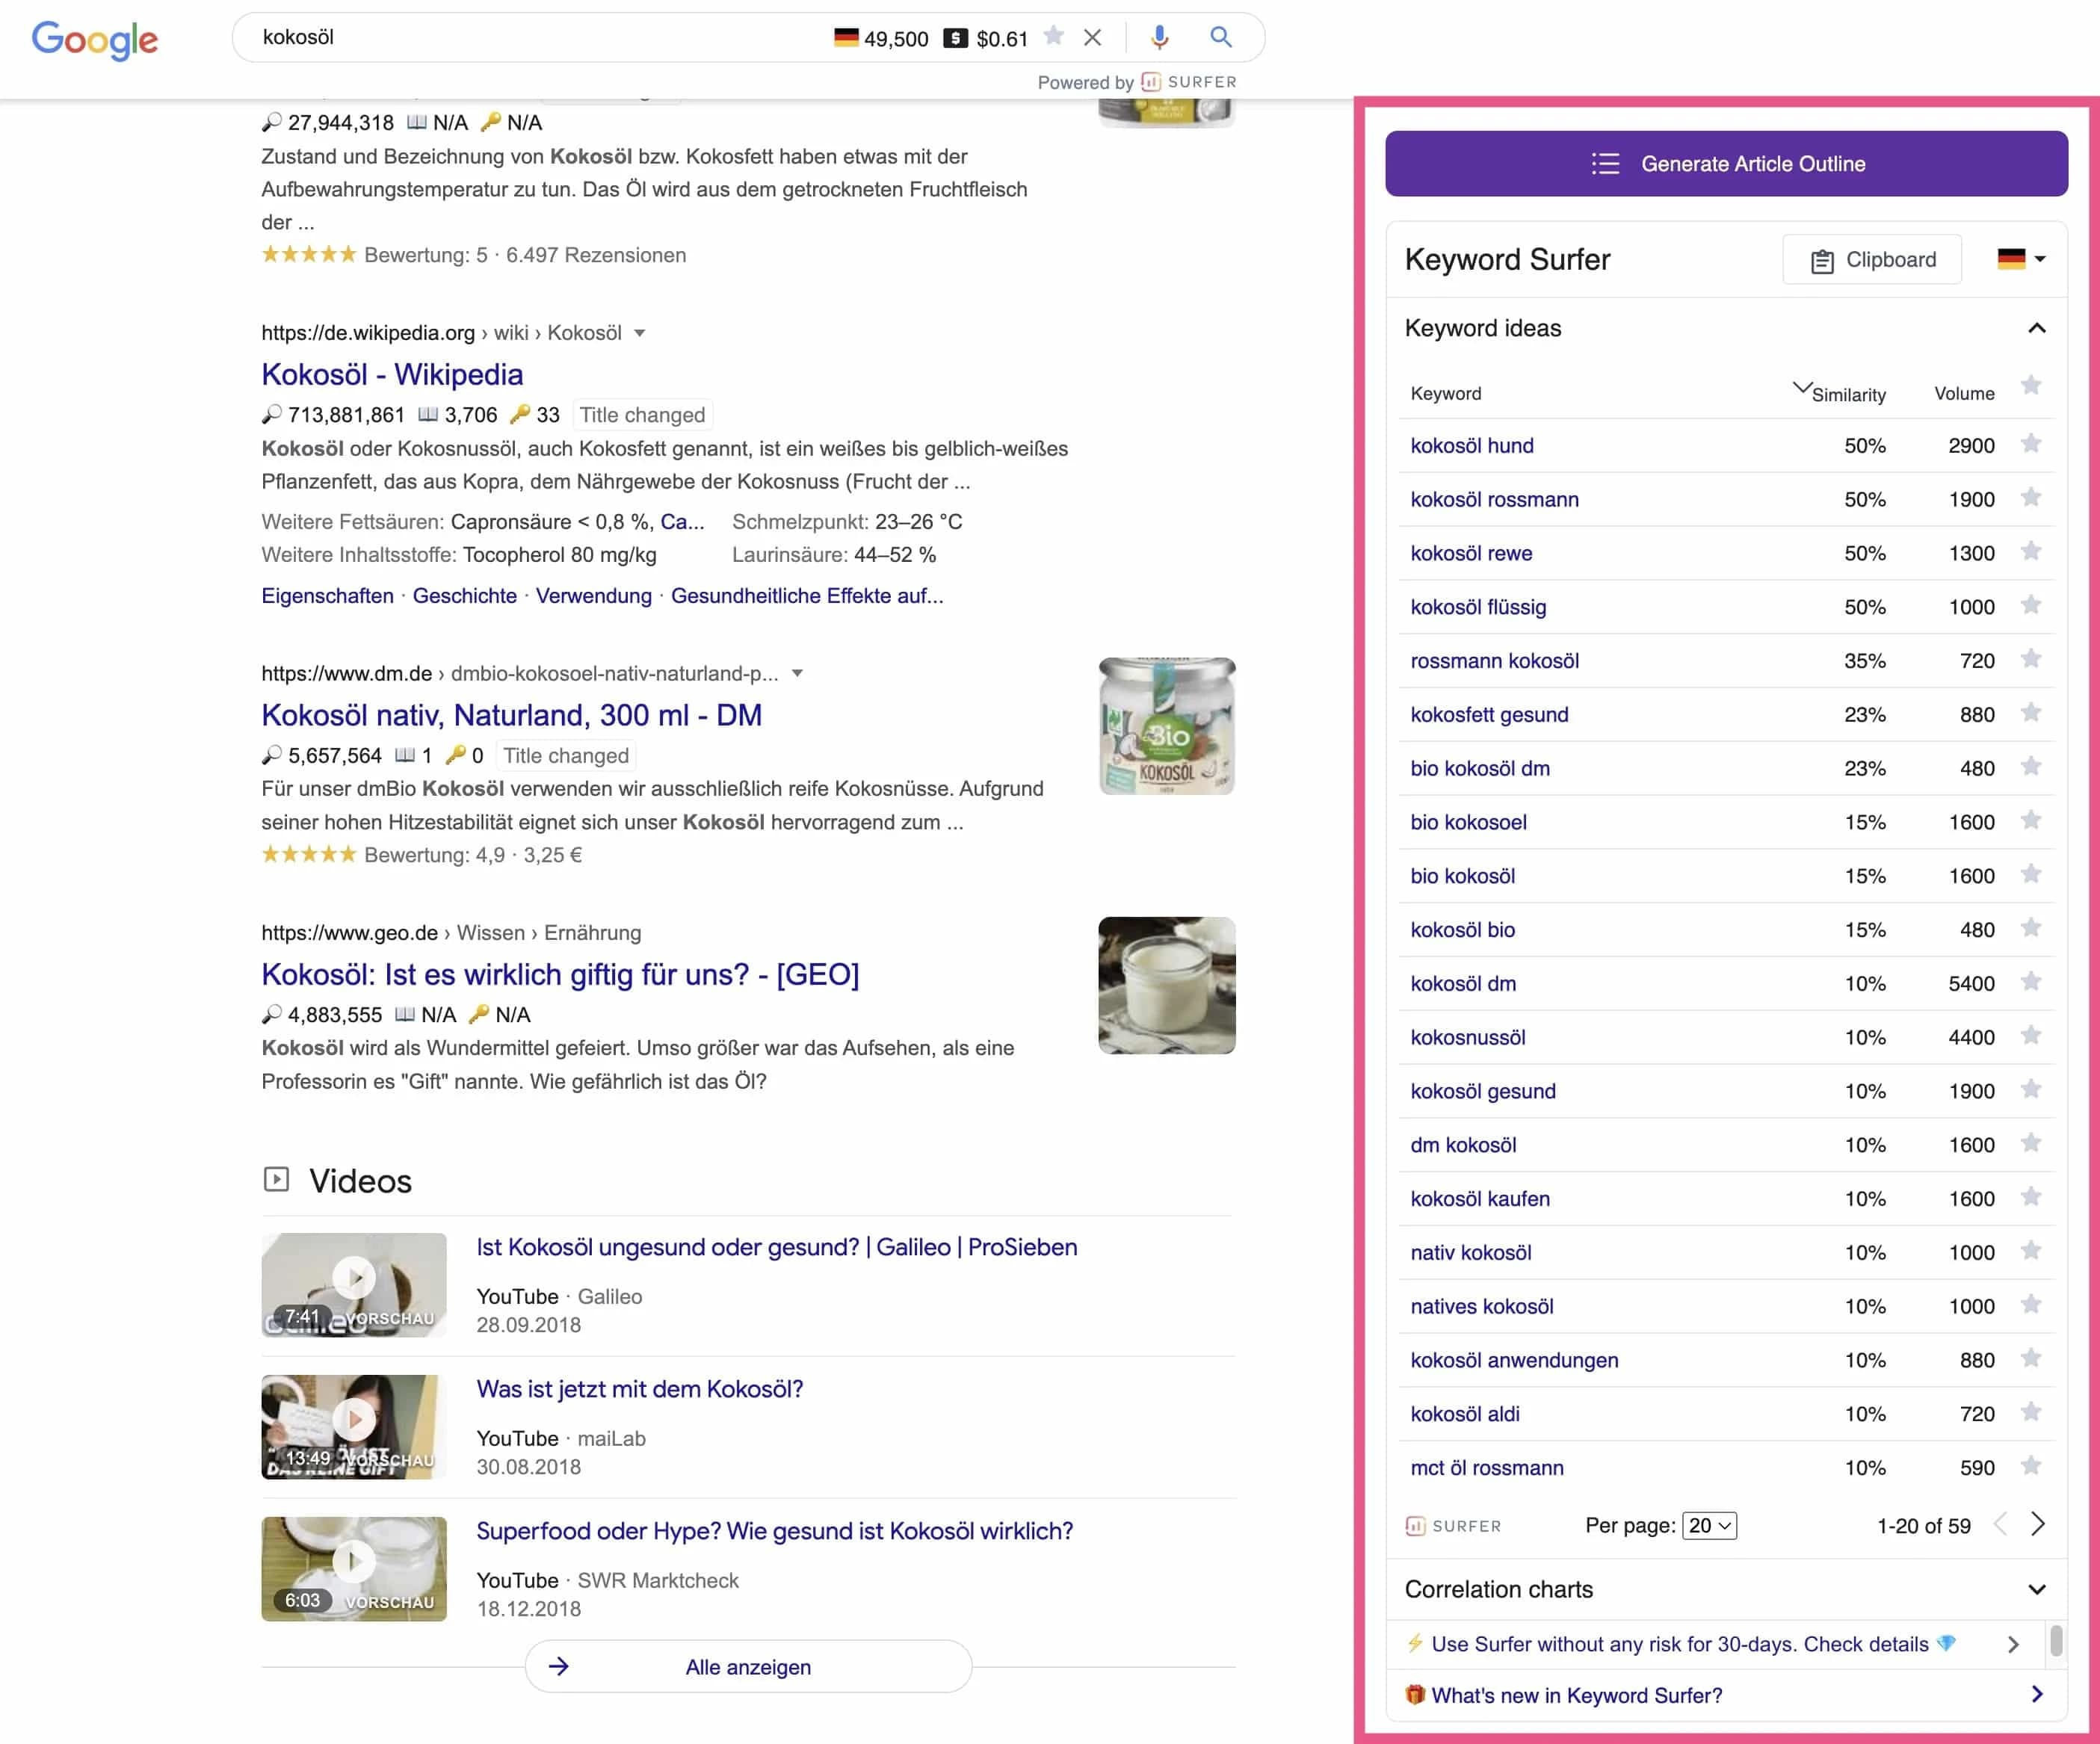Run the search via the magnifier icon

pos(1220,37)
